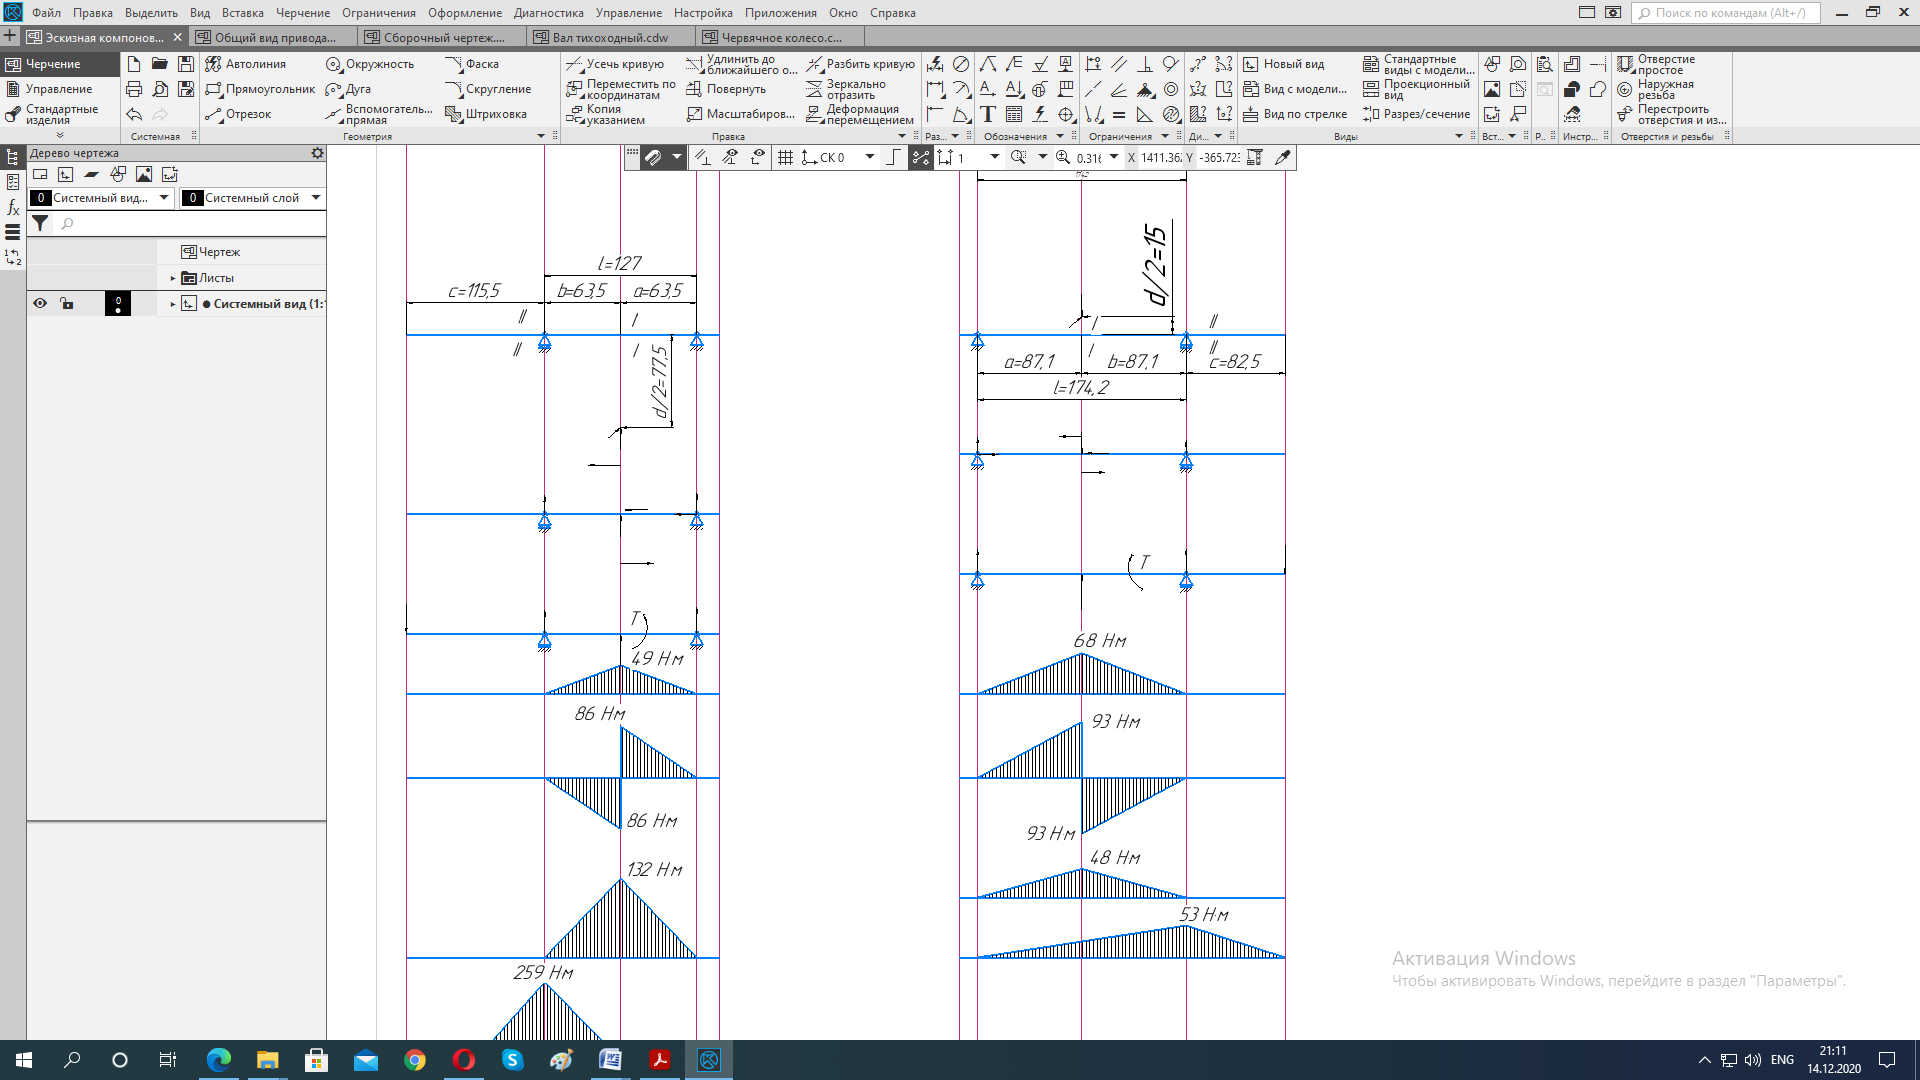The image size is (1920, 1080).
Task: Click the eyedropper icon in view toolbar
Action: 1282,157
